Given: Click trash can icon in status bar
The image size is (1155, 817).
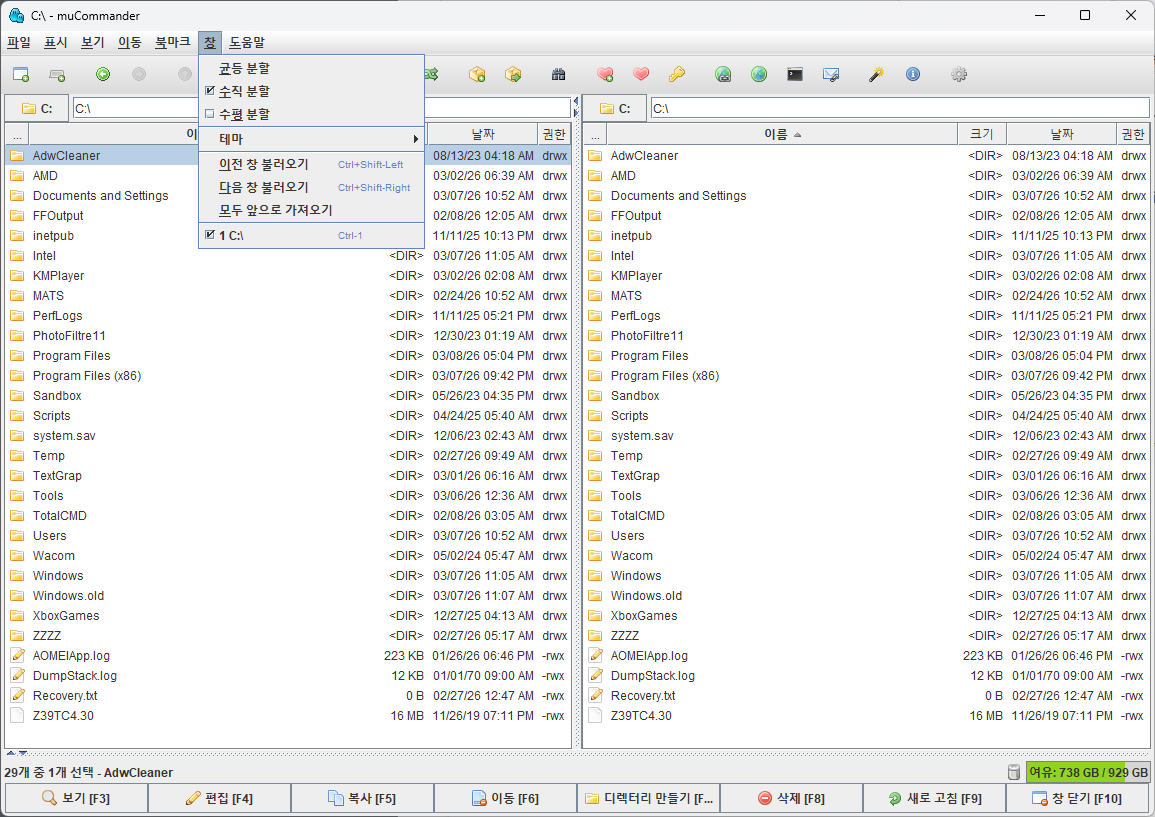Looking at the screenshot, I should click(x=1014, y=772).
